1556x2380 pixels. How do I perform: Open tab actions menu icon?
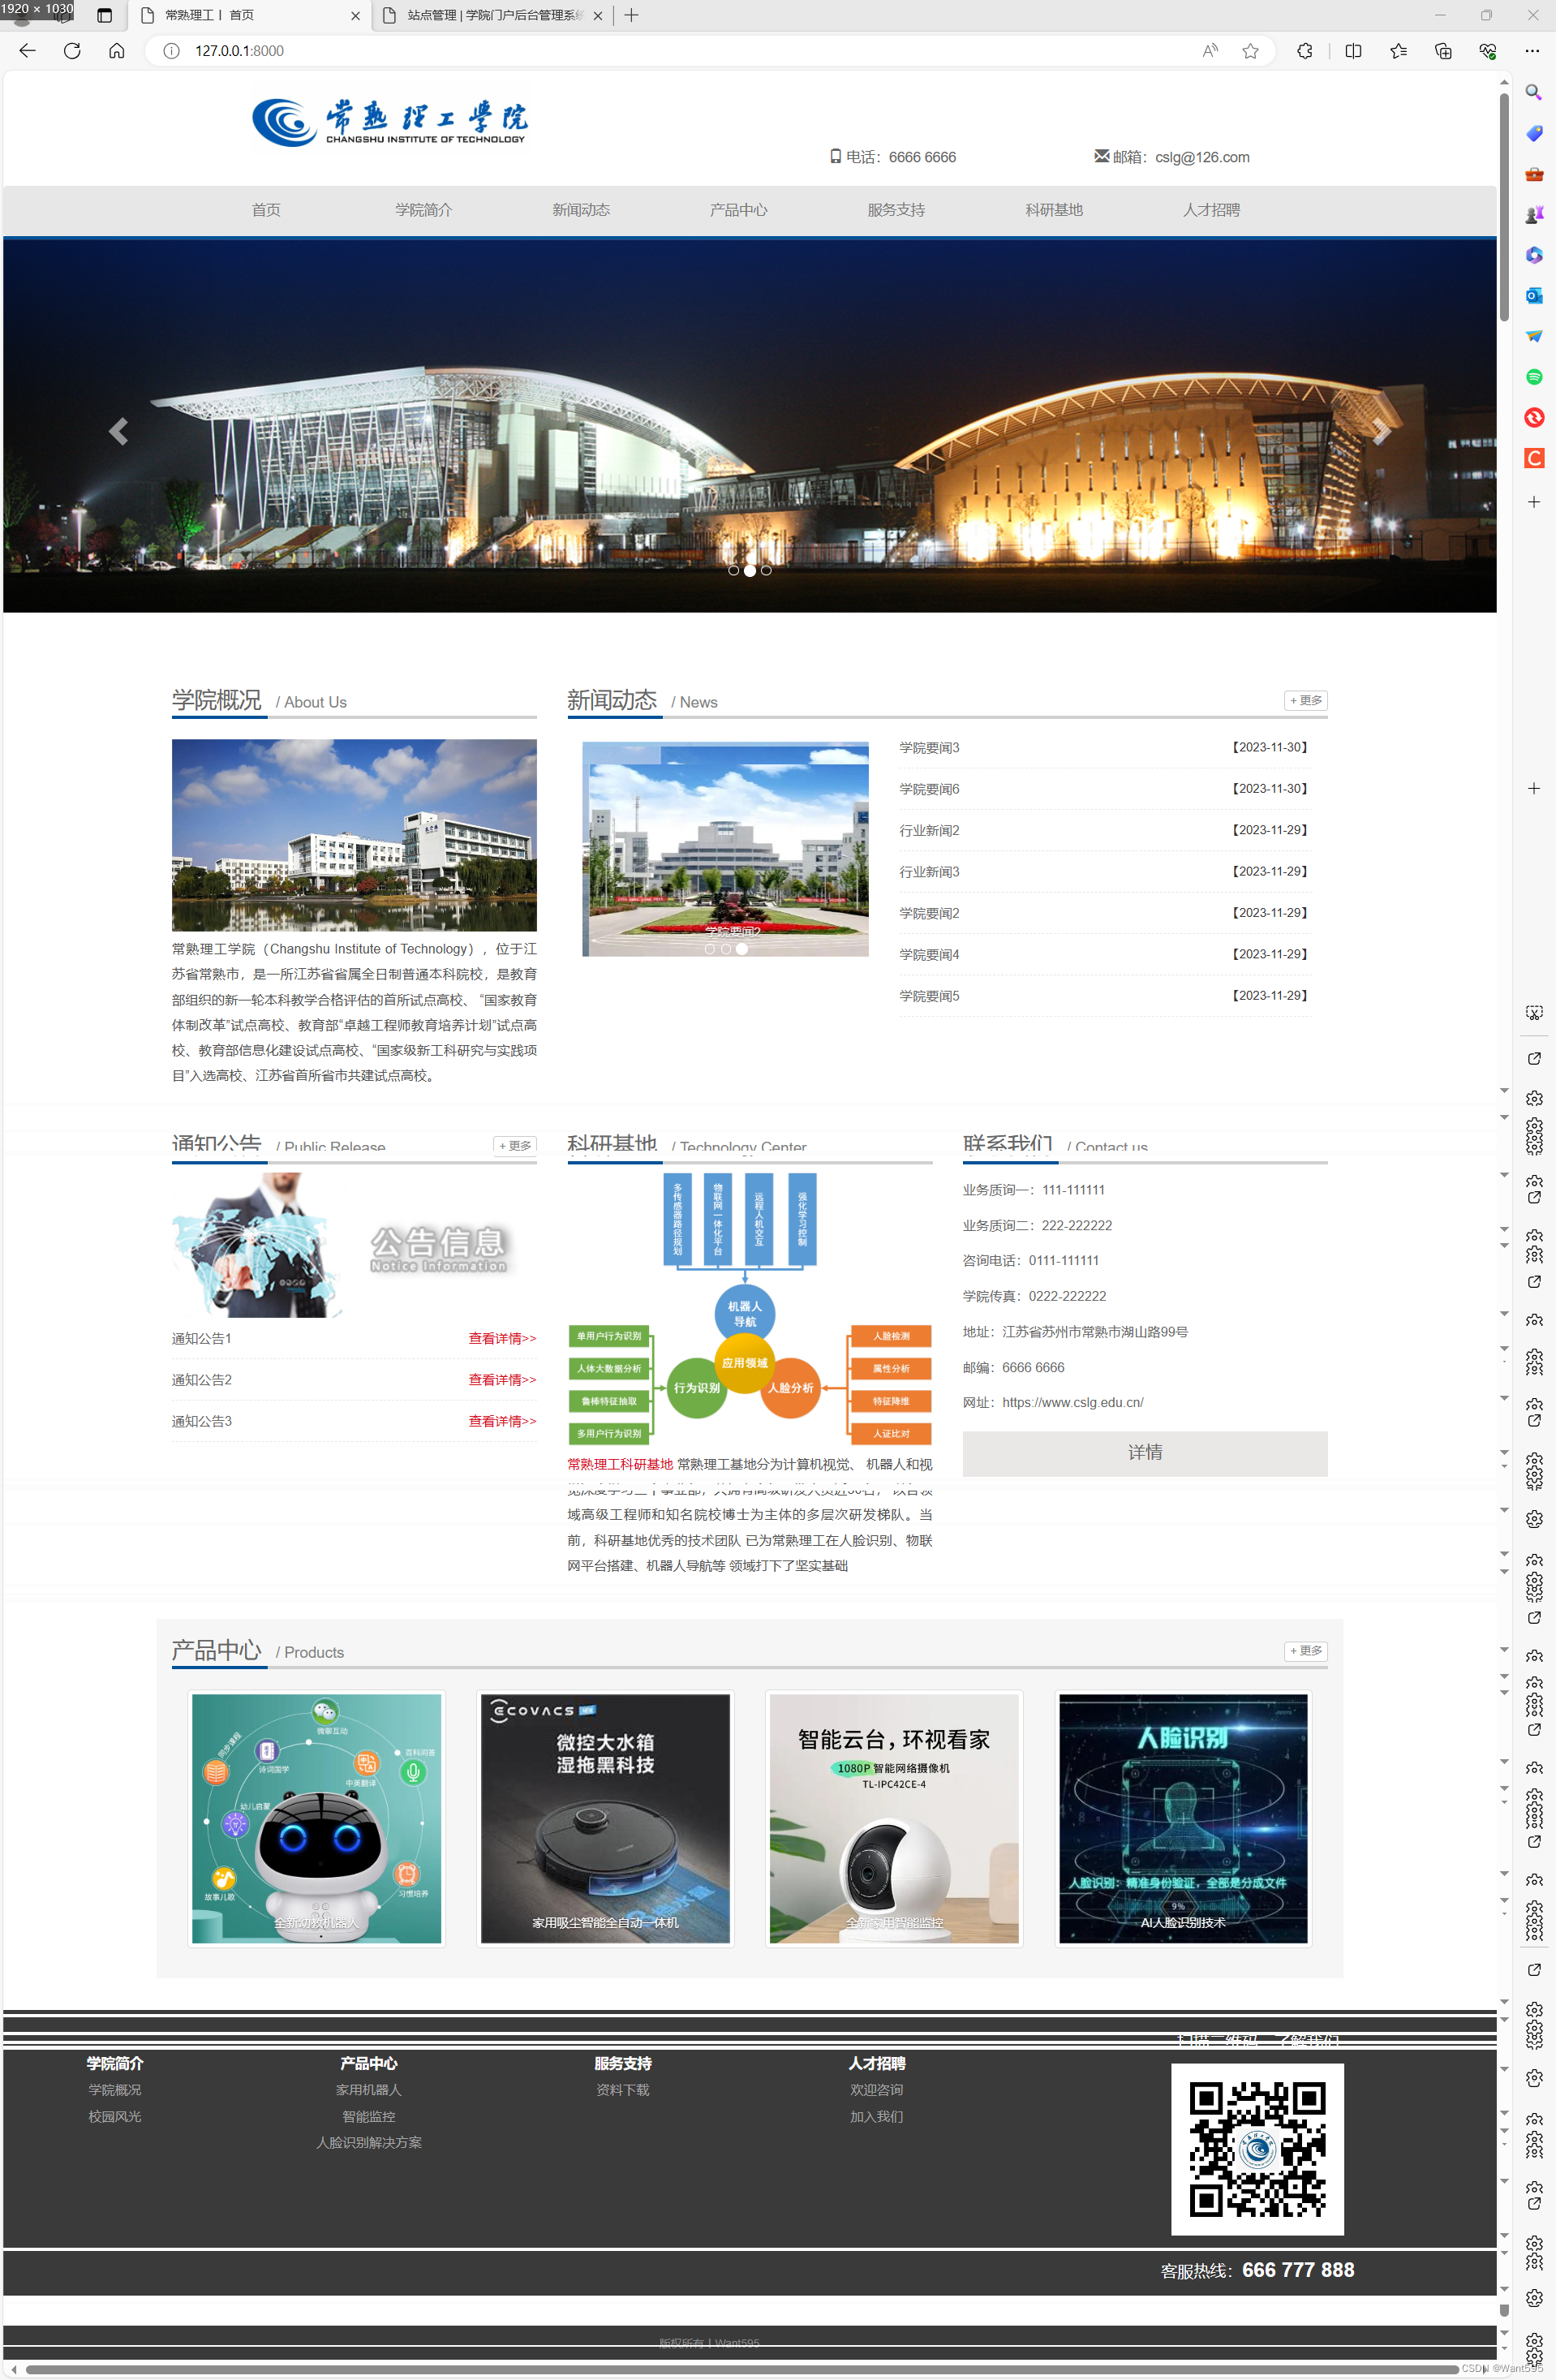(104, 15)
